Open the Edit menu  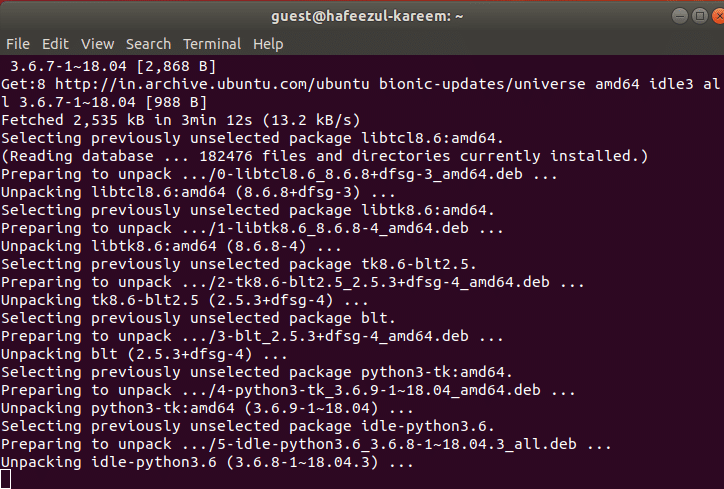click(55, 44)
